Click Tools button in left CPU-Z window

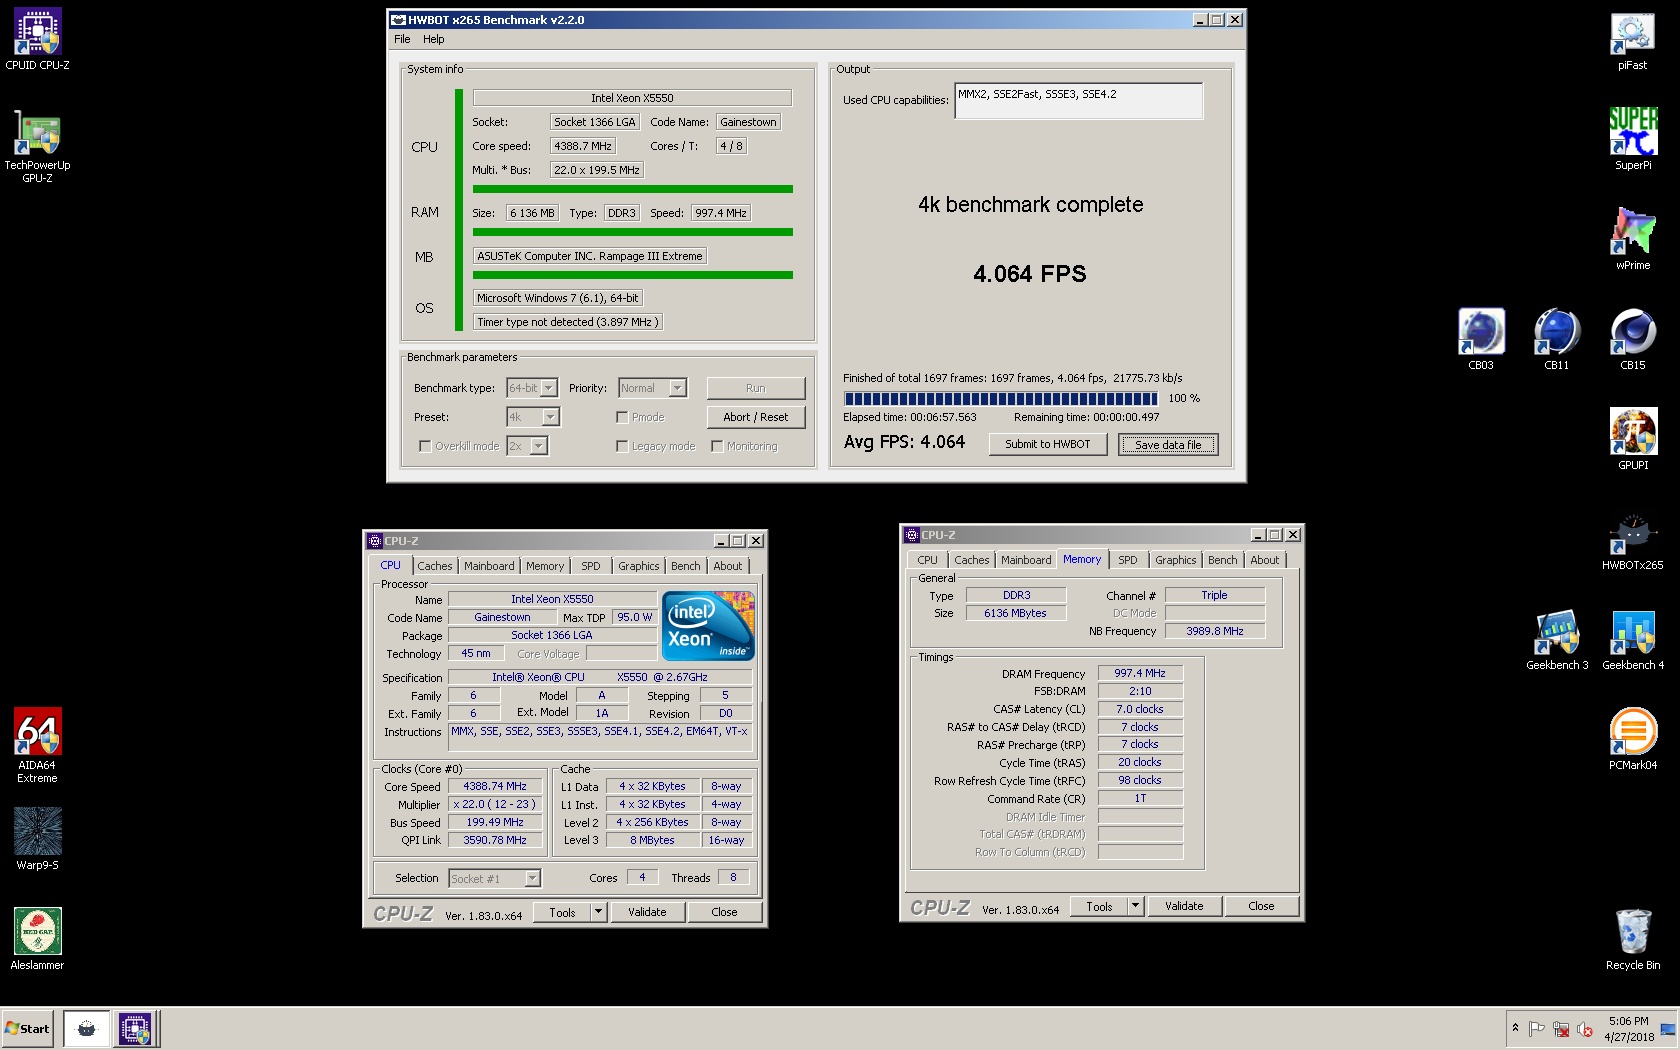(562, 912)
